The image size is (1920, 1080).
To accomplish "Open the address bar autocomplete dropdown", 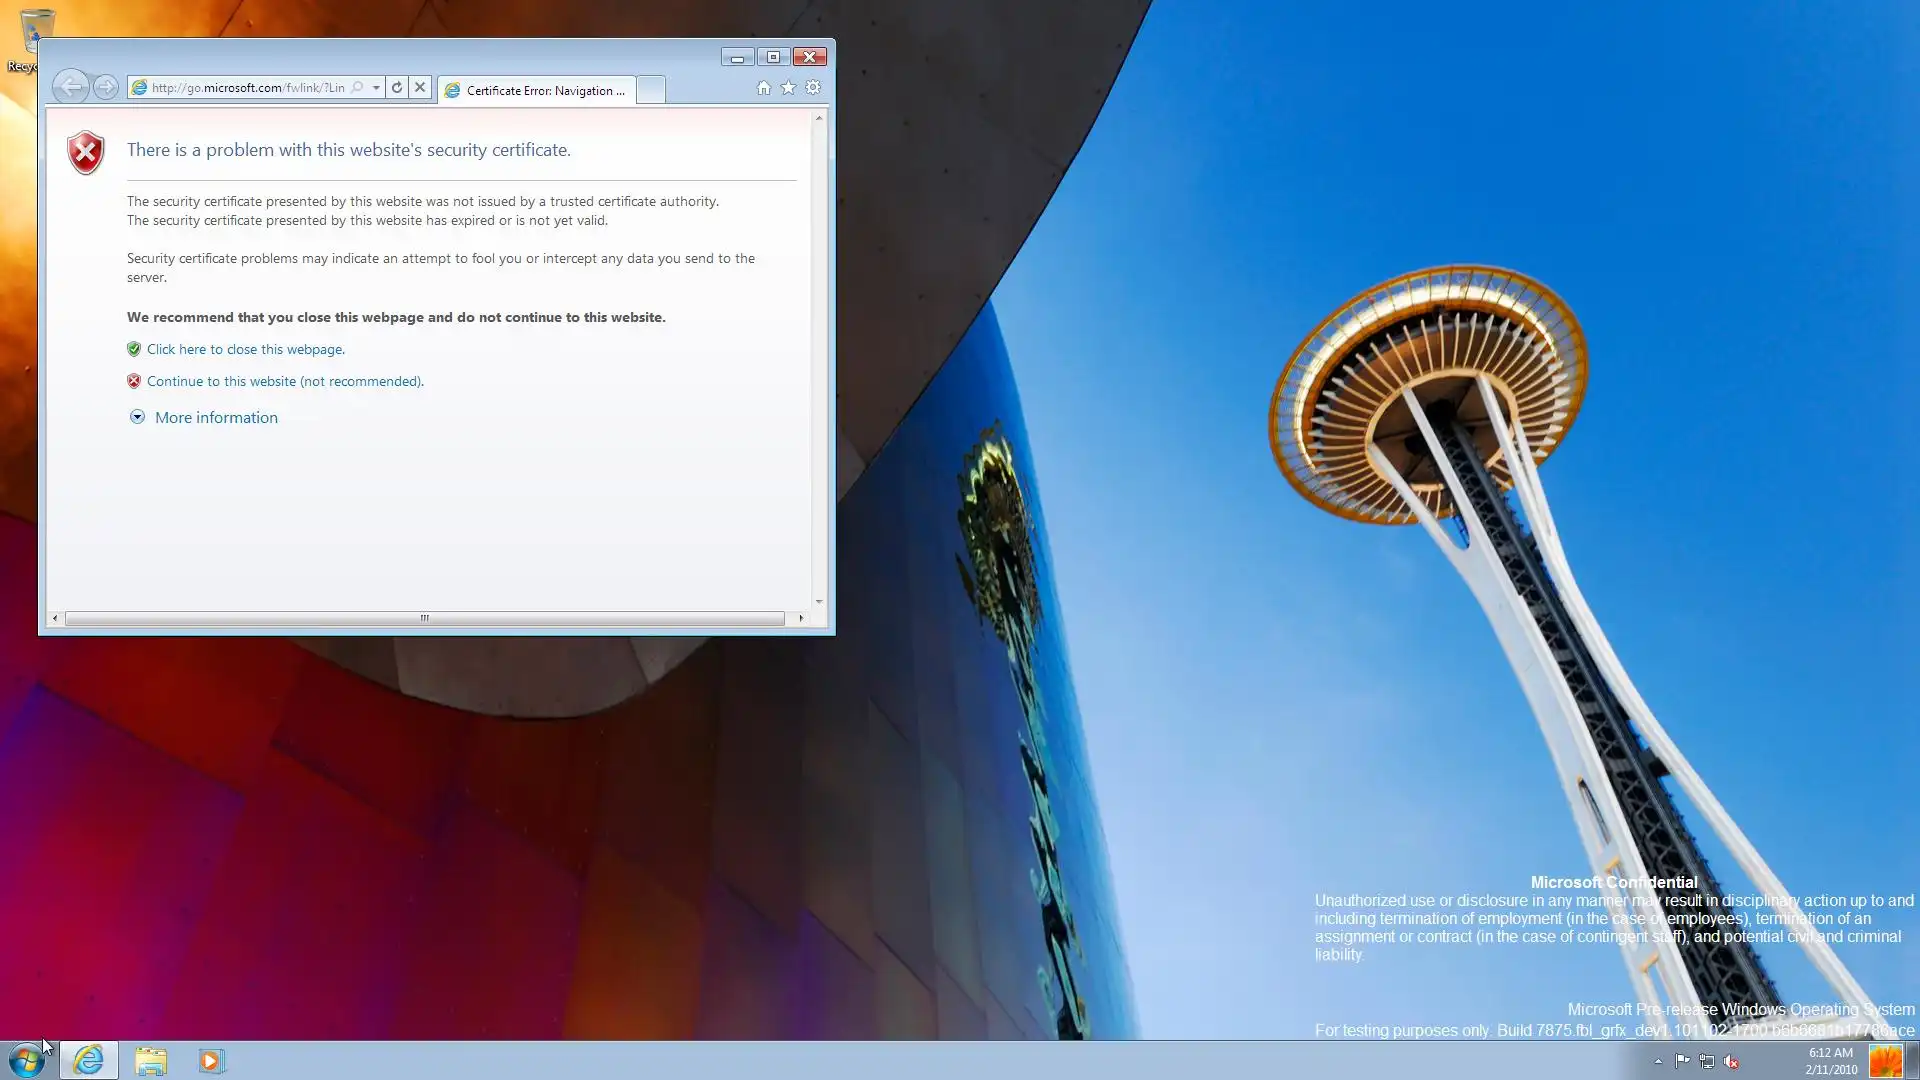I will pyautogui.click(x=376, y=87).
